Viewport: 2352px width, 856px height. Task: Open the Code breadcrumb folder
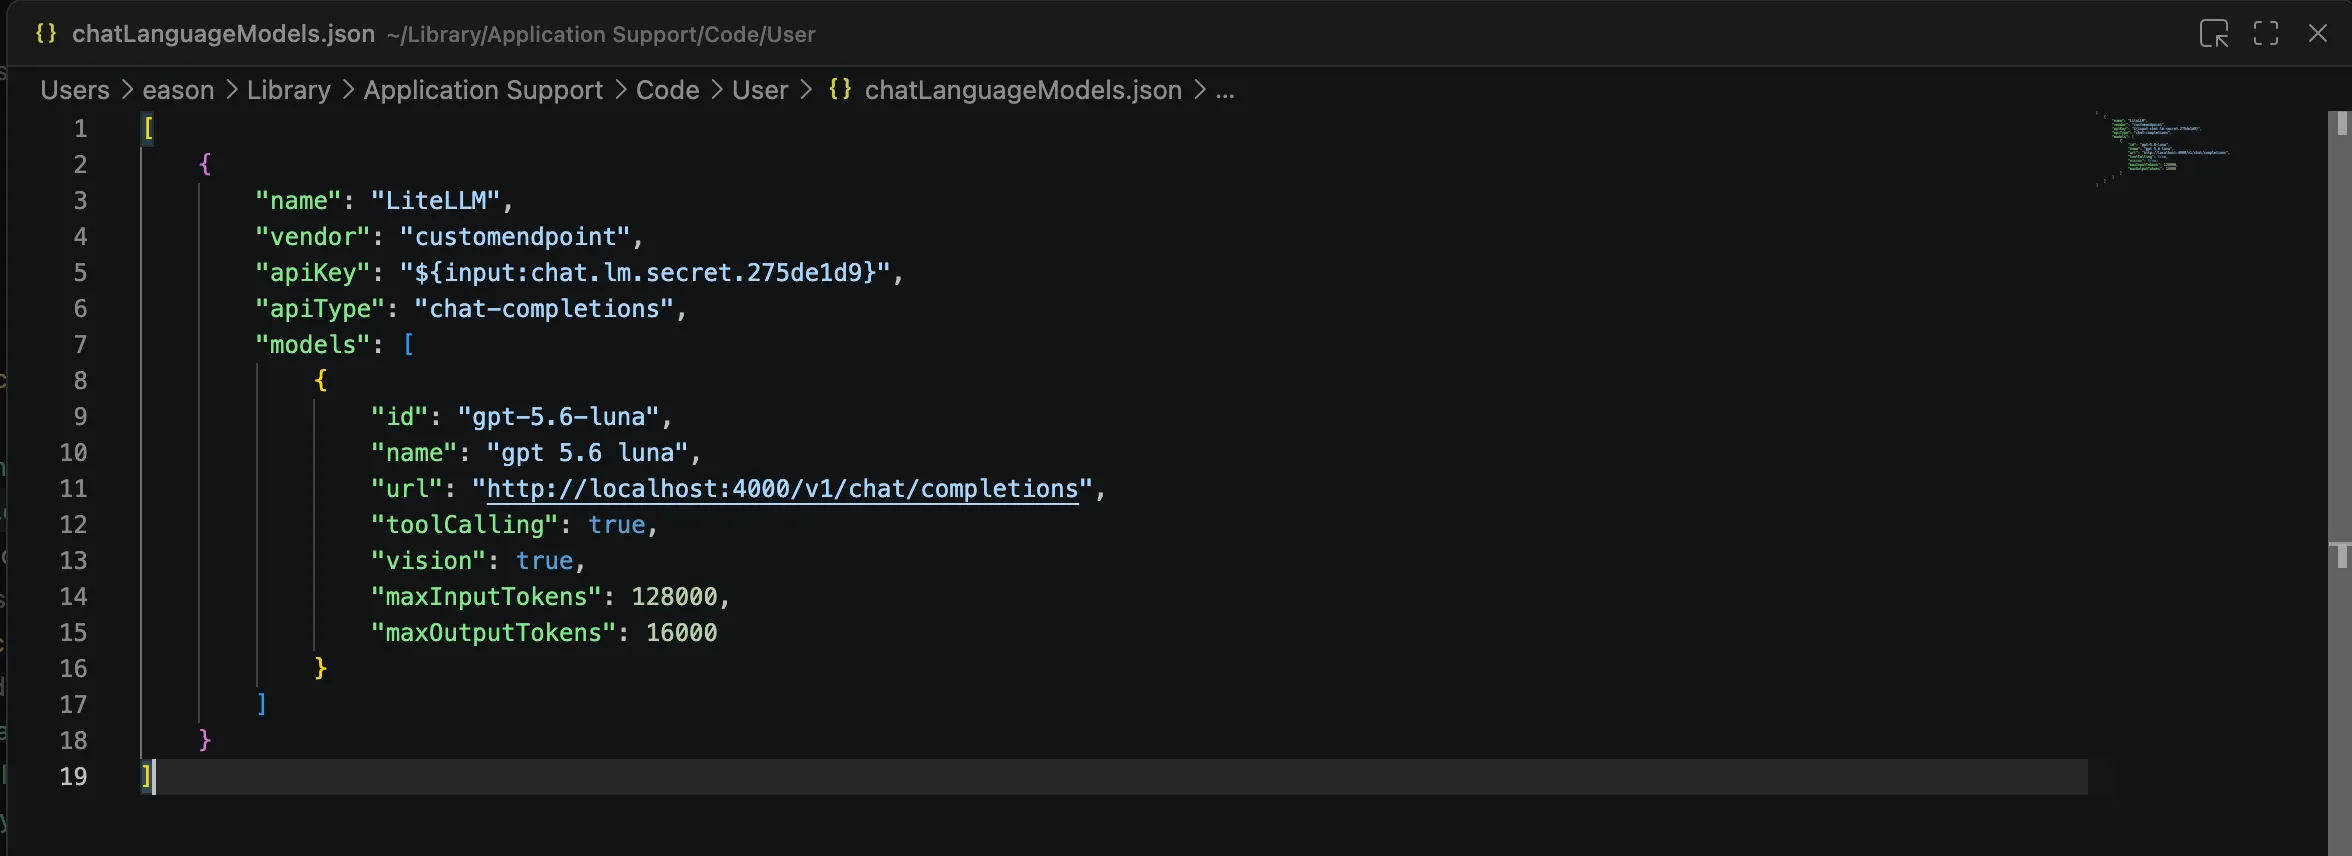667,90
